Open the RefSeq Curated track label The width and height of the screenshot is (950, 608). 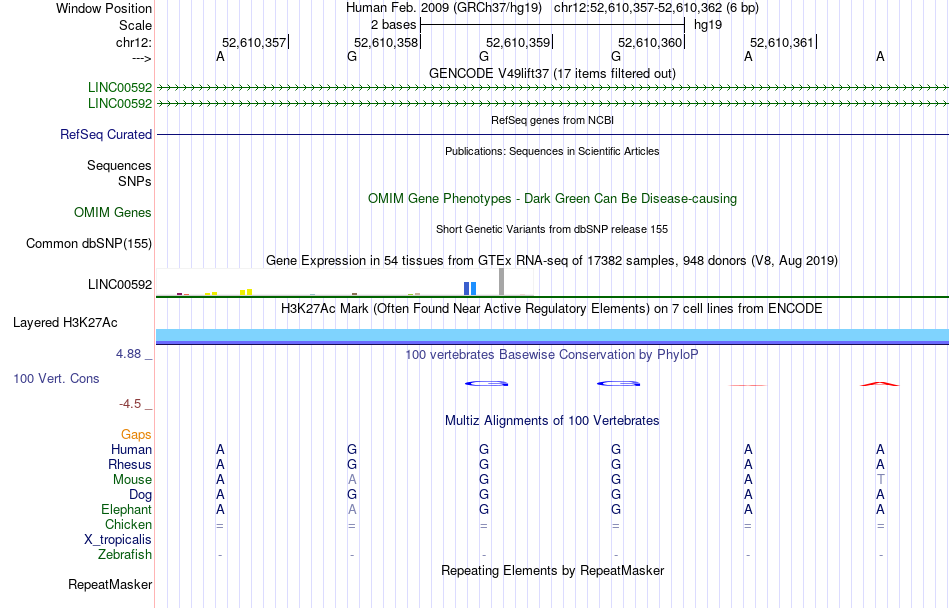coord(105,134)
